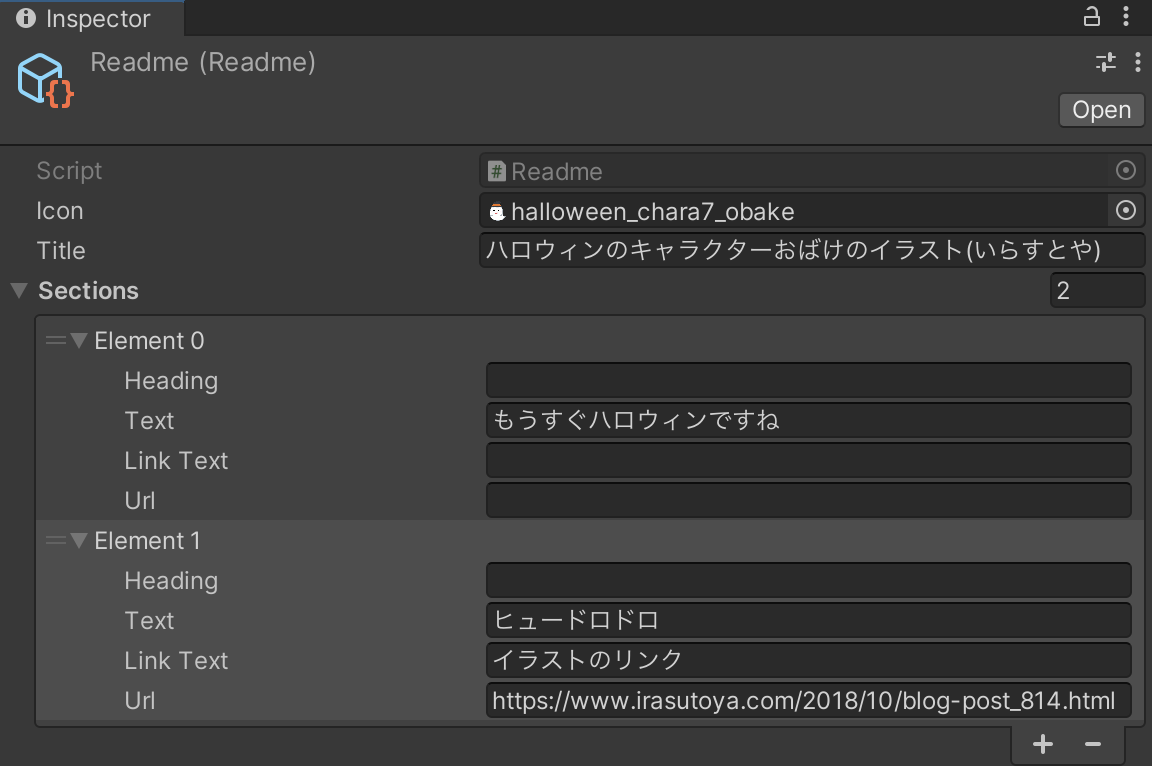Click the ghost thumbnail in the Icon field

[x=498, y=211]
